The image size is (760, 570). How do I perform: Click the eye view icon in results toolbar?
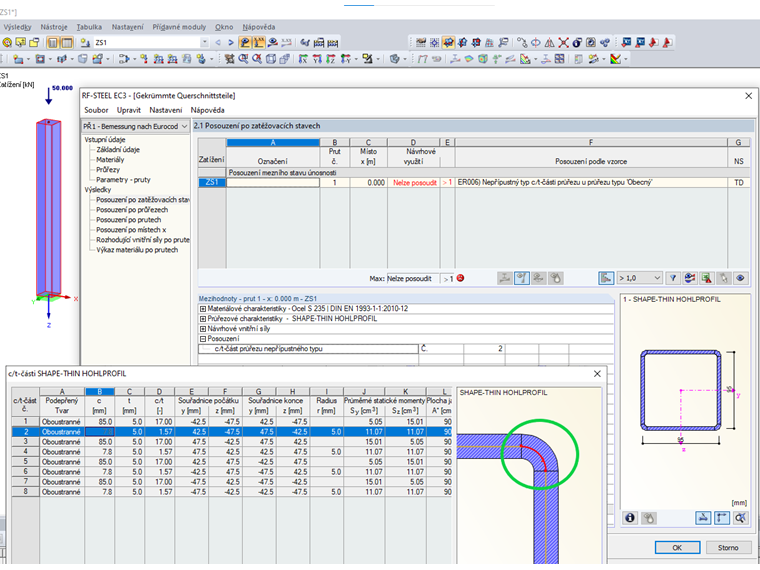741,278
